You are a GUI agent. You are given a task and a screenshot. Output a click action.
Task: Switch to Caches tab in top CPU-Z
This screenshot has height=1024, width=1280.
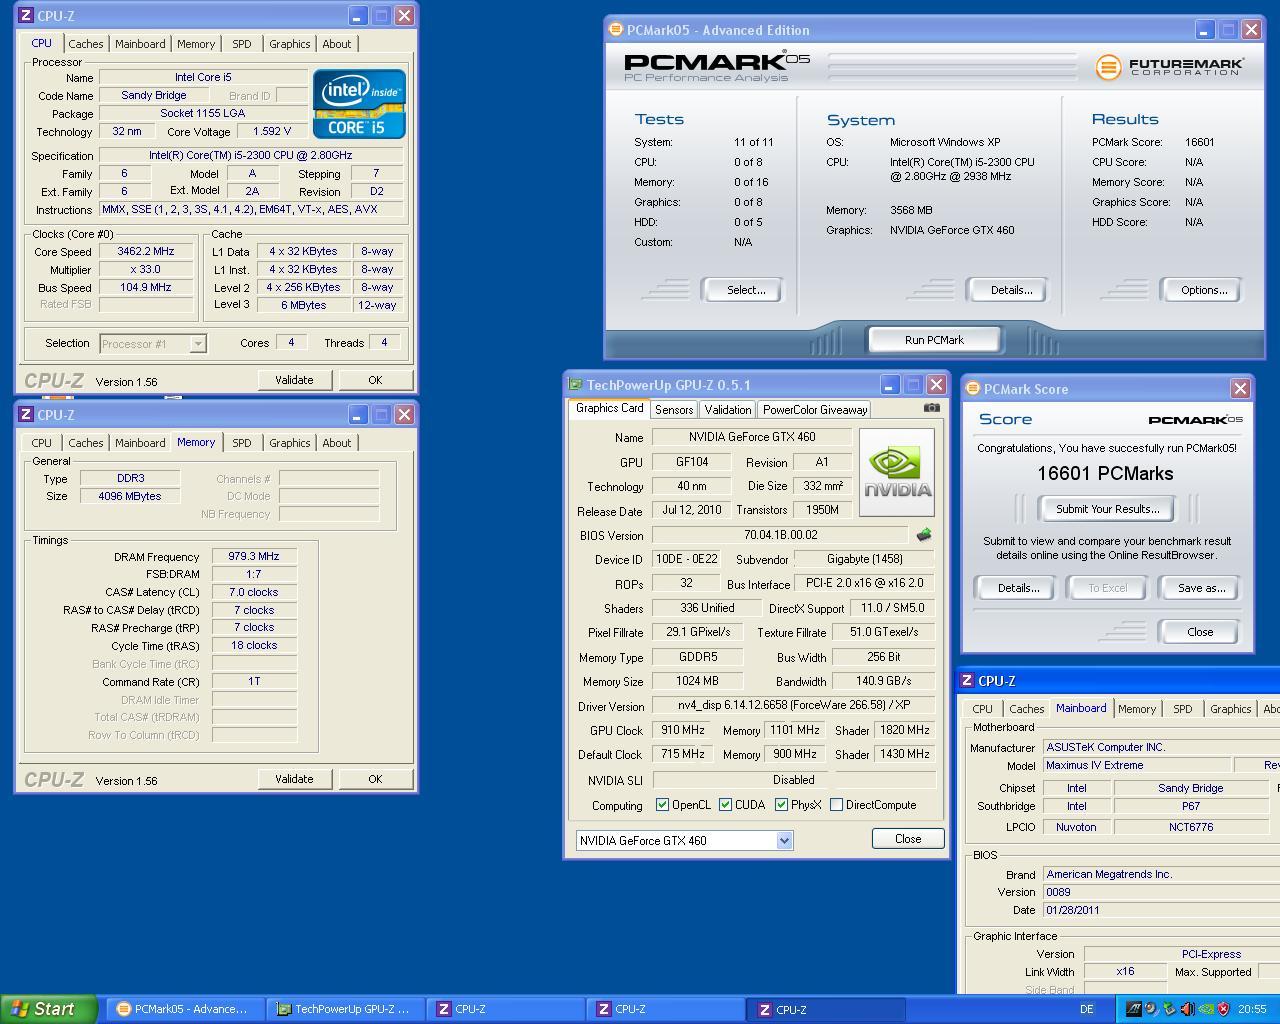tap(85, 44)
